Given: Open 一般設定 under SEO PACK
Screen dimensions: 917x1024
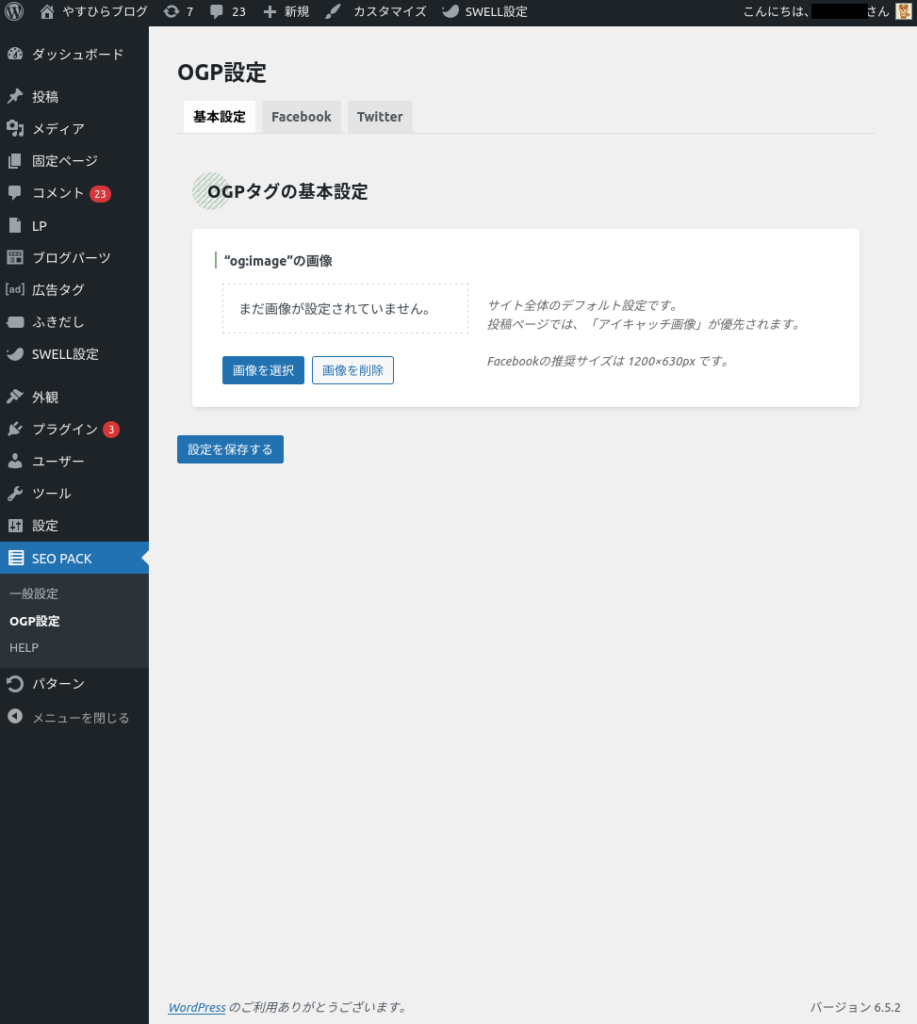Looking at the screenshot, I should (34, 594).
